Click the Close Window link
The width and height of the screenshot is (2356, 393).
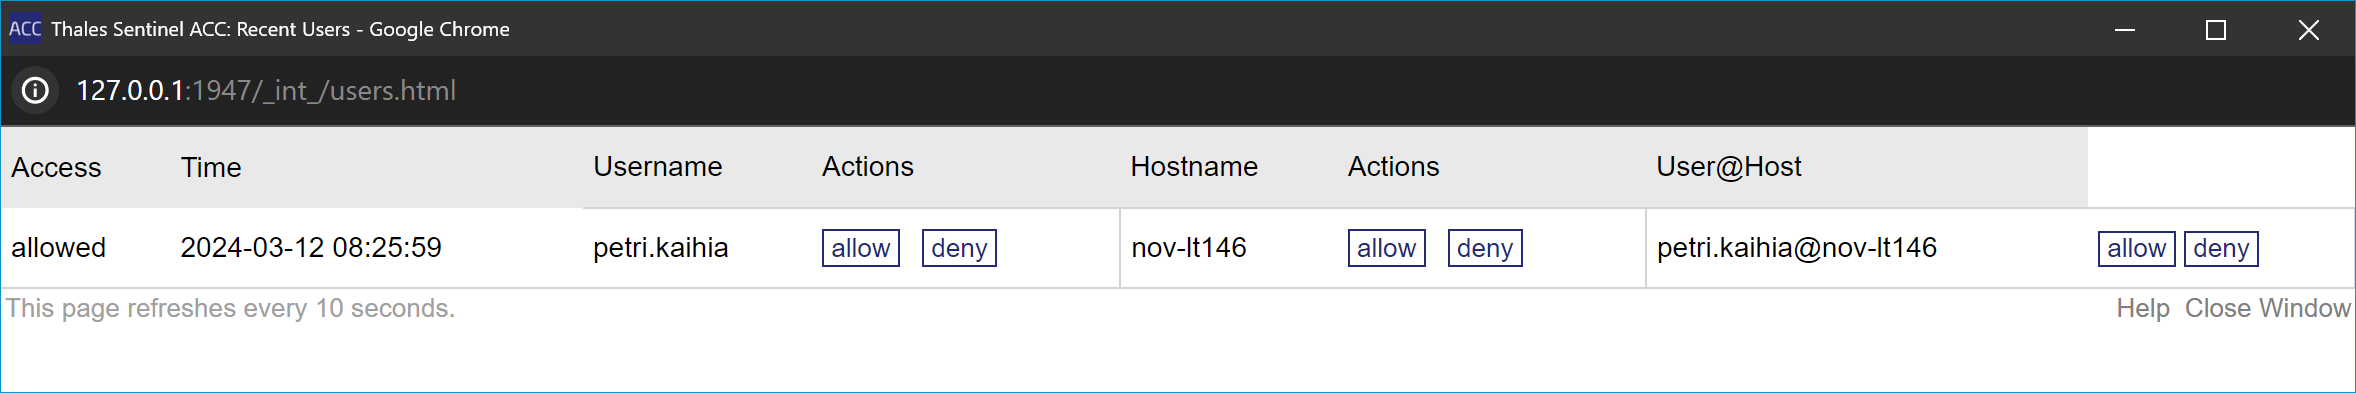pos(2267,308)
